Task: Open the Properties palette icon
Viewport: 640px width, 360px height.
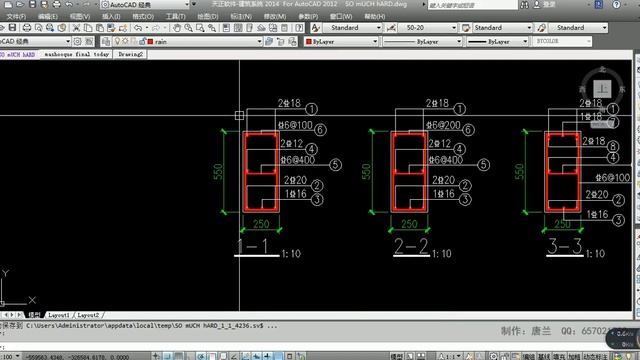Action: click(226, 28)
